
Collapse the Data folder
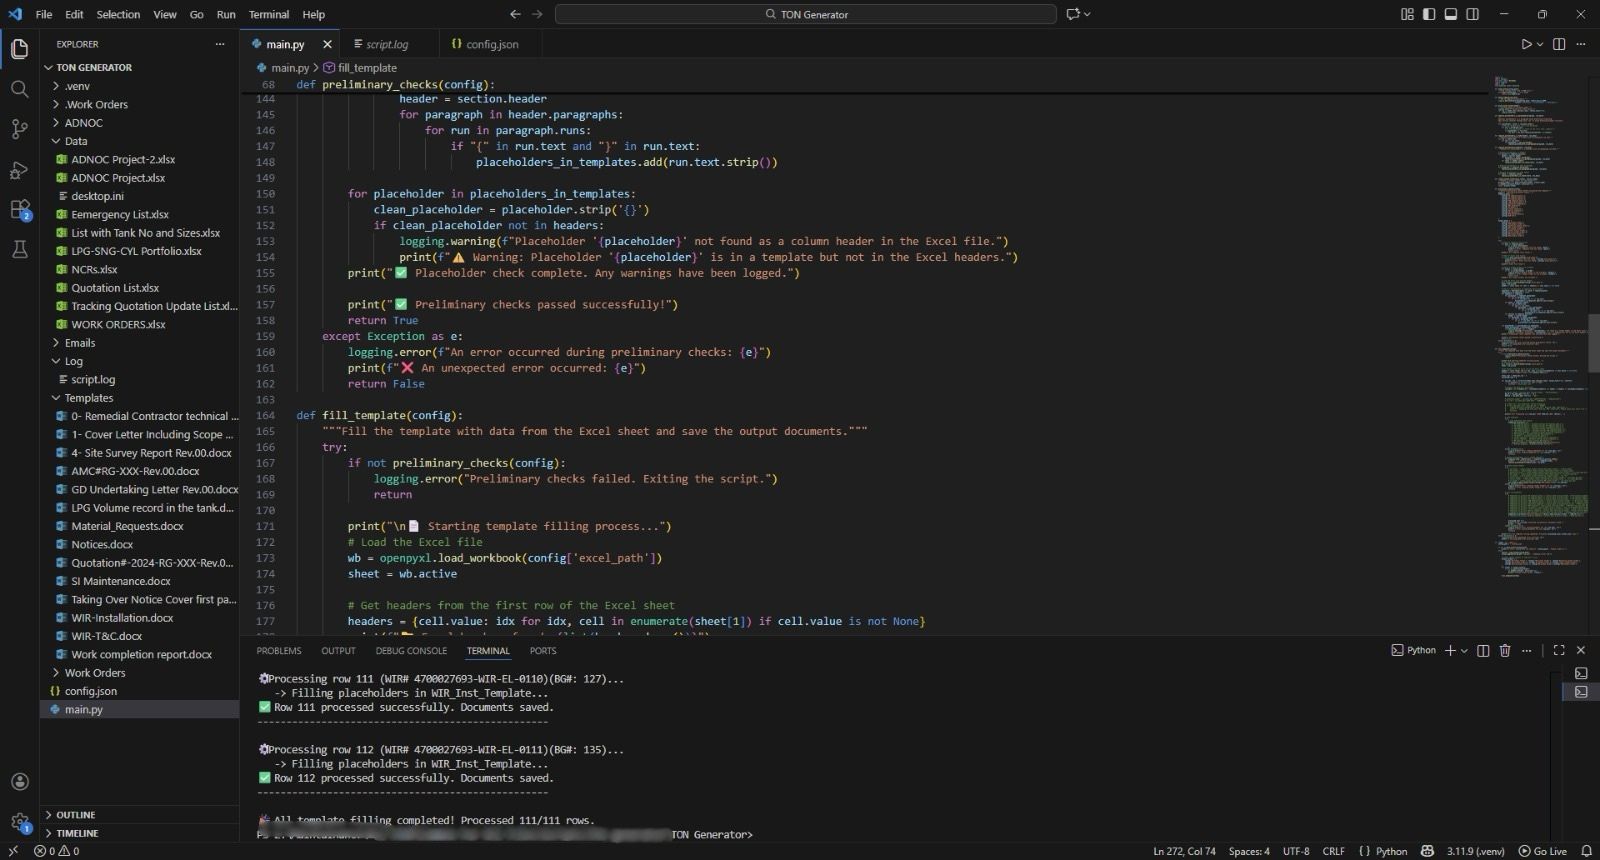pyautogui.click(x=139, y=141)
